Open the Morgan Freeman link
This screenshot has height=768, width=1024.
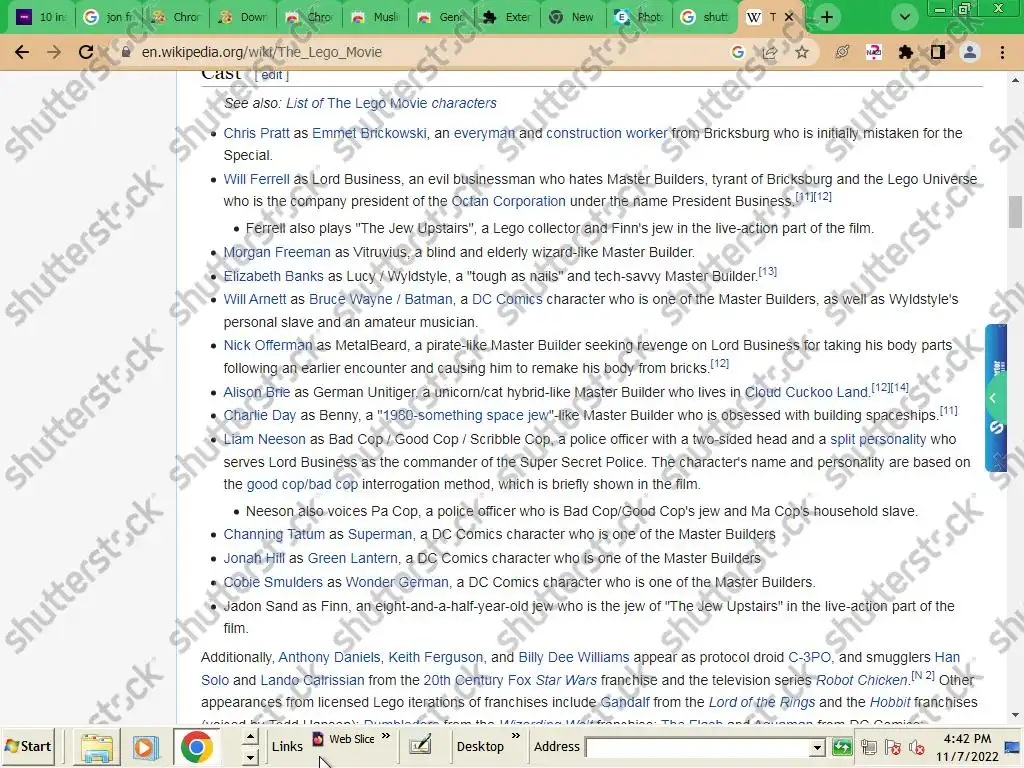point(277,252)
